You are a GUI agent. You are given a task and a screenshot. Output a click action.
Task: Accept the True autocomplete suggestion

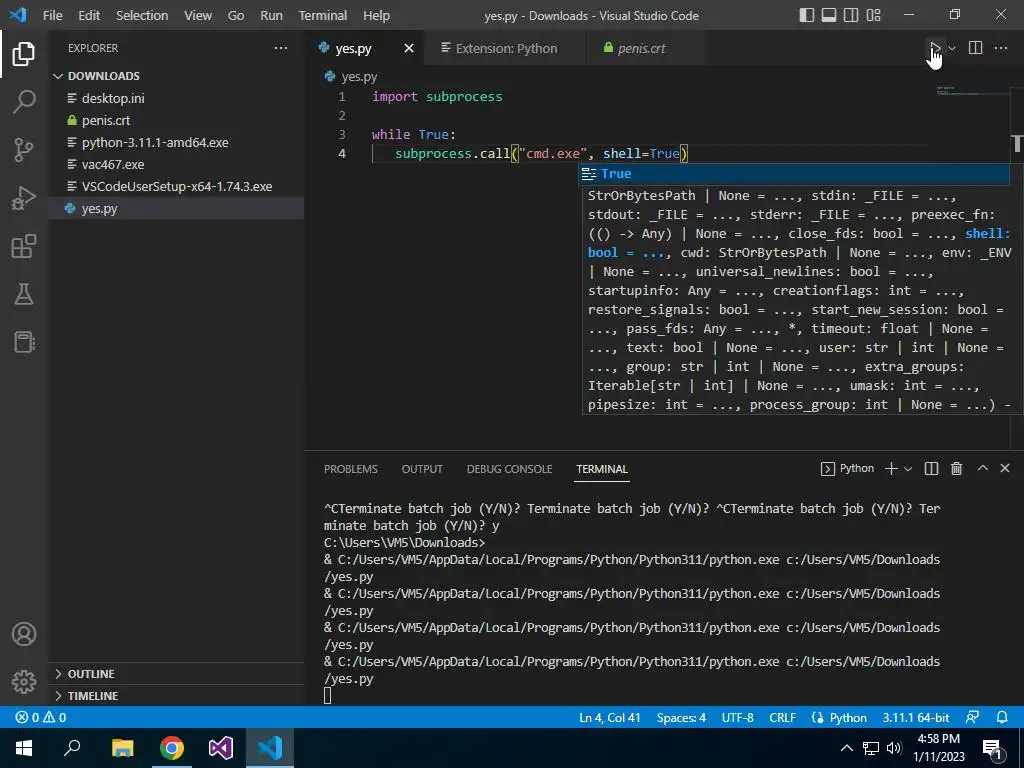(x=794, y=174)
